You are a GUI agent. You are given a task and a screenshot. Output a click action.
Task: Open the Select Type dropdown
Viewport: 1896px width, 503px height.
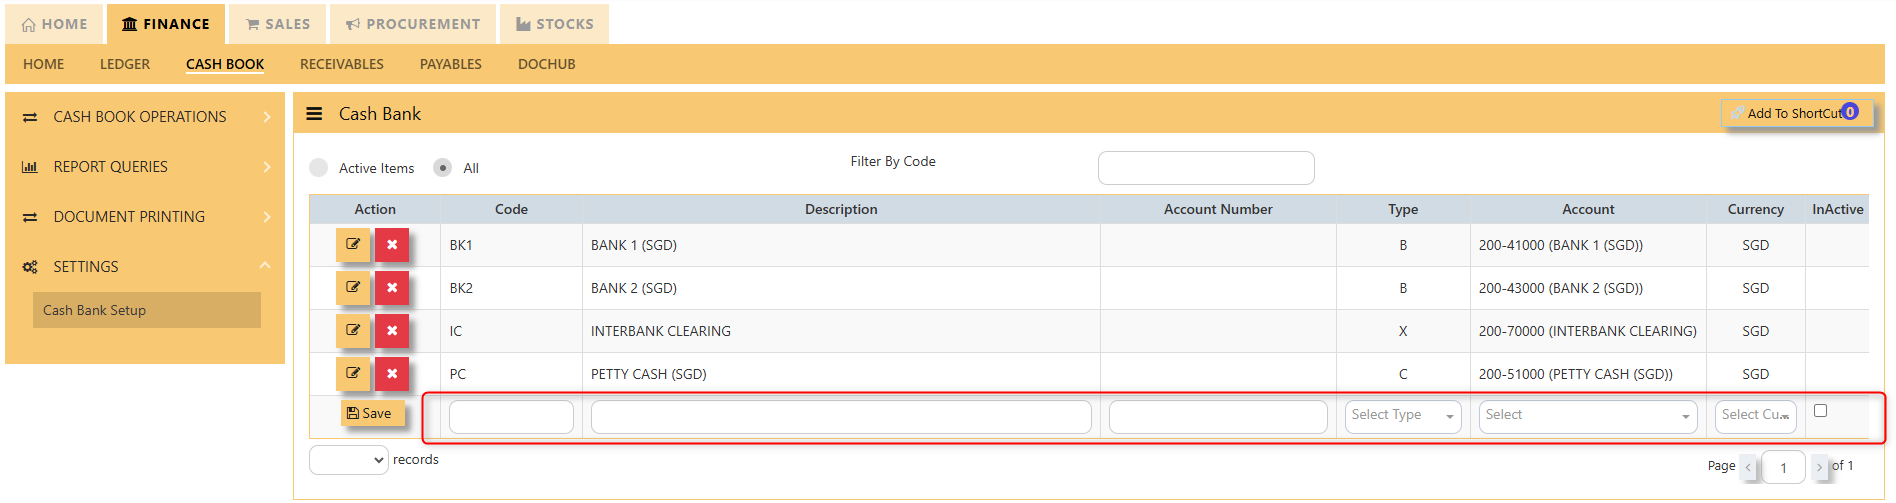click(1403, 416)
